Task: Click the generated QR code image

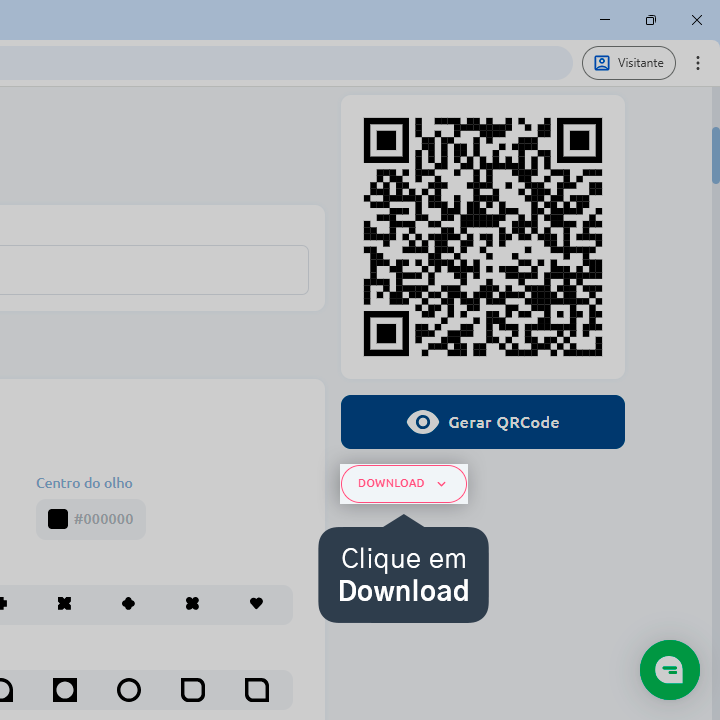Action: (x=483, y=237)
